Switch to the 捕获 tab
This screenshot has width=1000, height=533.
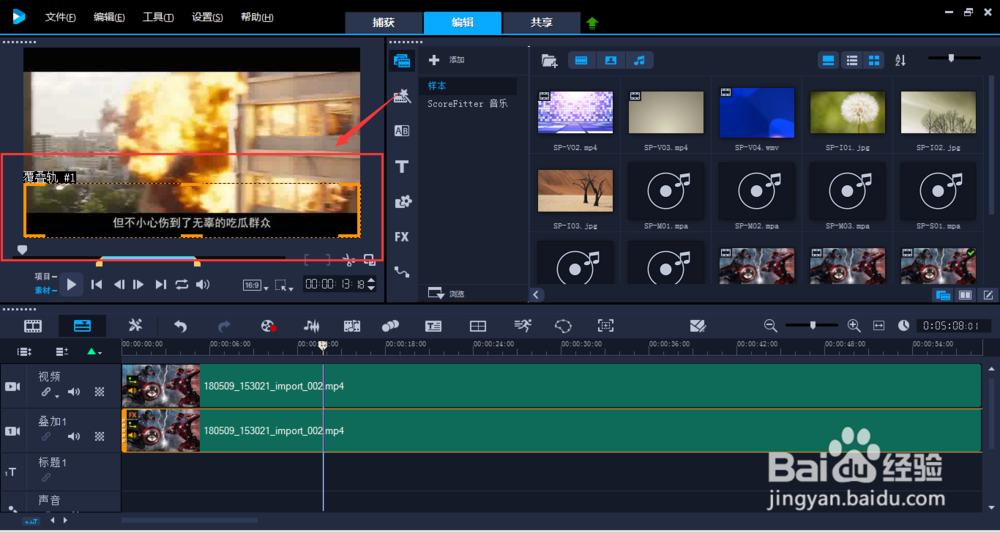click(384, 22)
